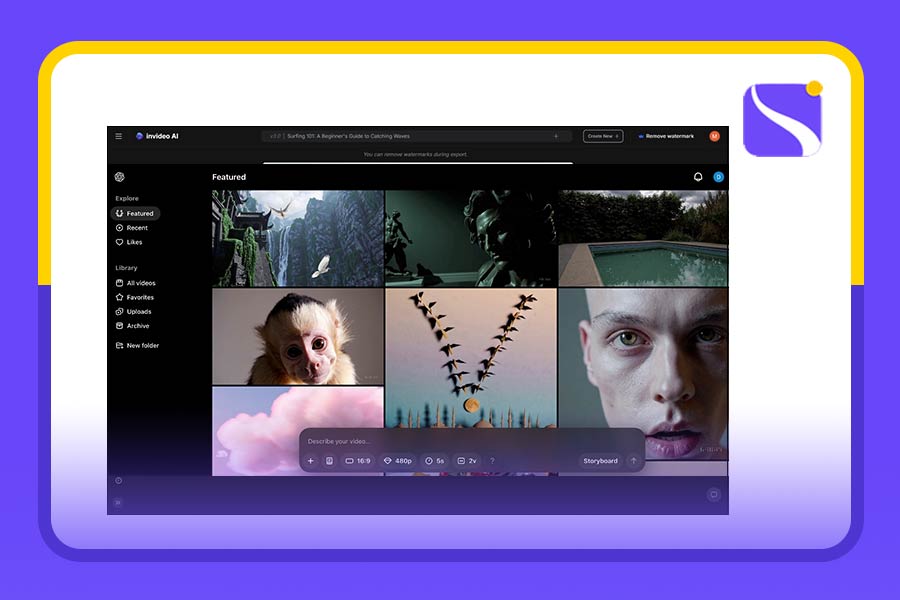Screen dimensions: 900x600
Task: Open the 2v variations selector
Action: point(467,461)
